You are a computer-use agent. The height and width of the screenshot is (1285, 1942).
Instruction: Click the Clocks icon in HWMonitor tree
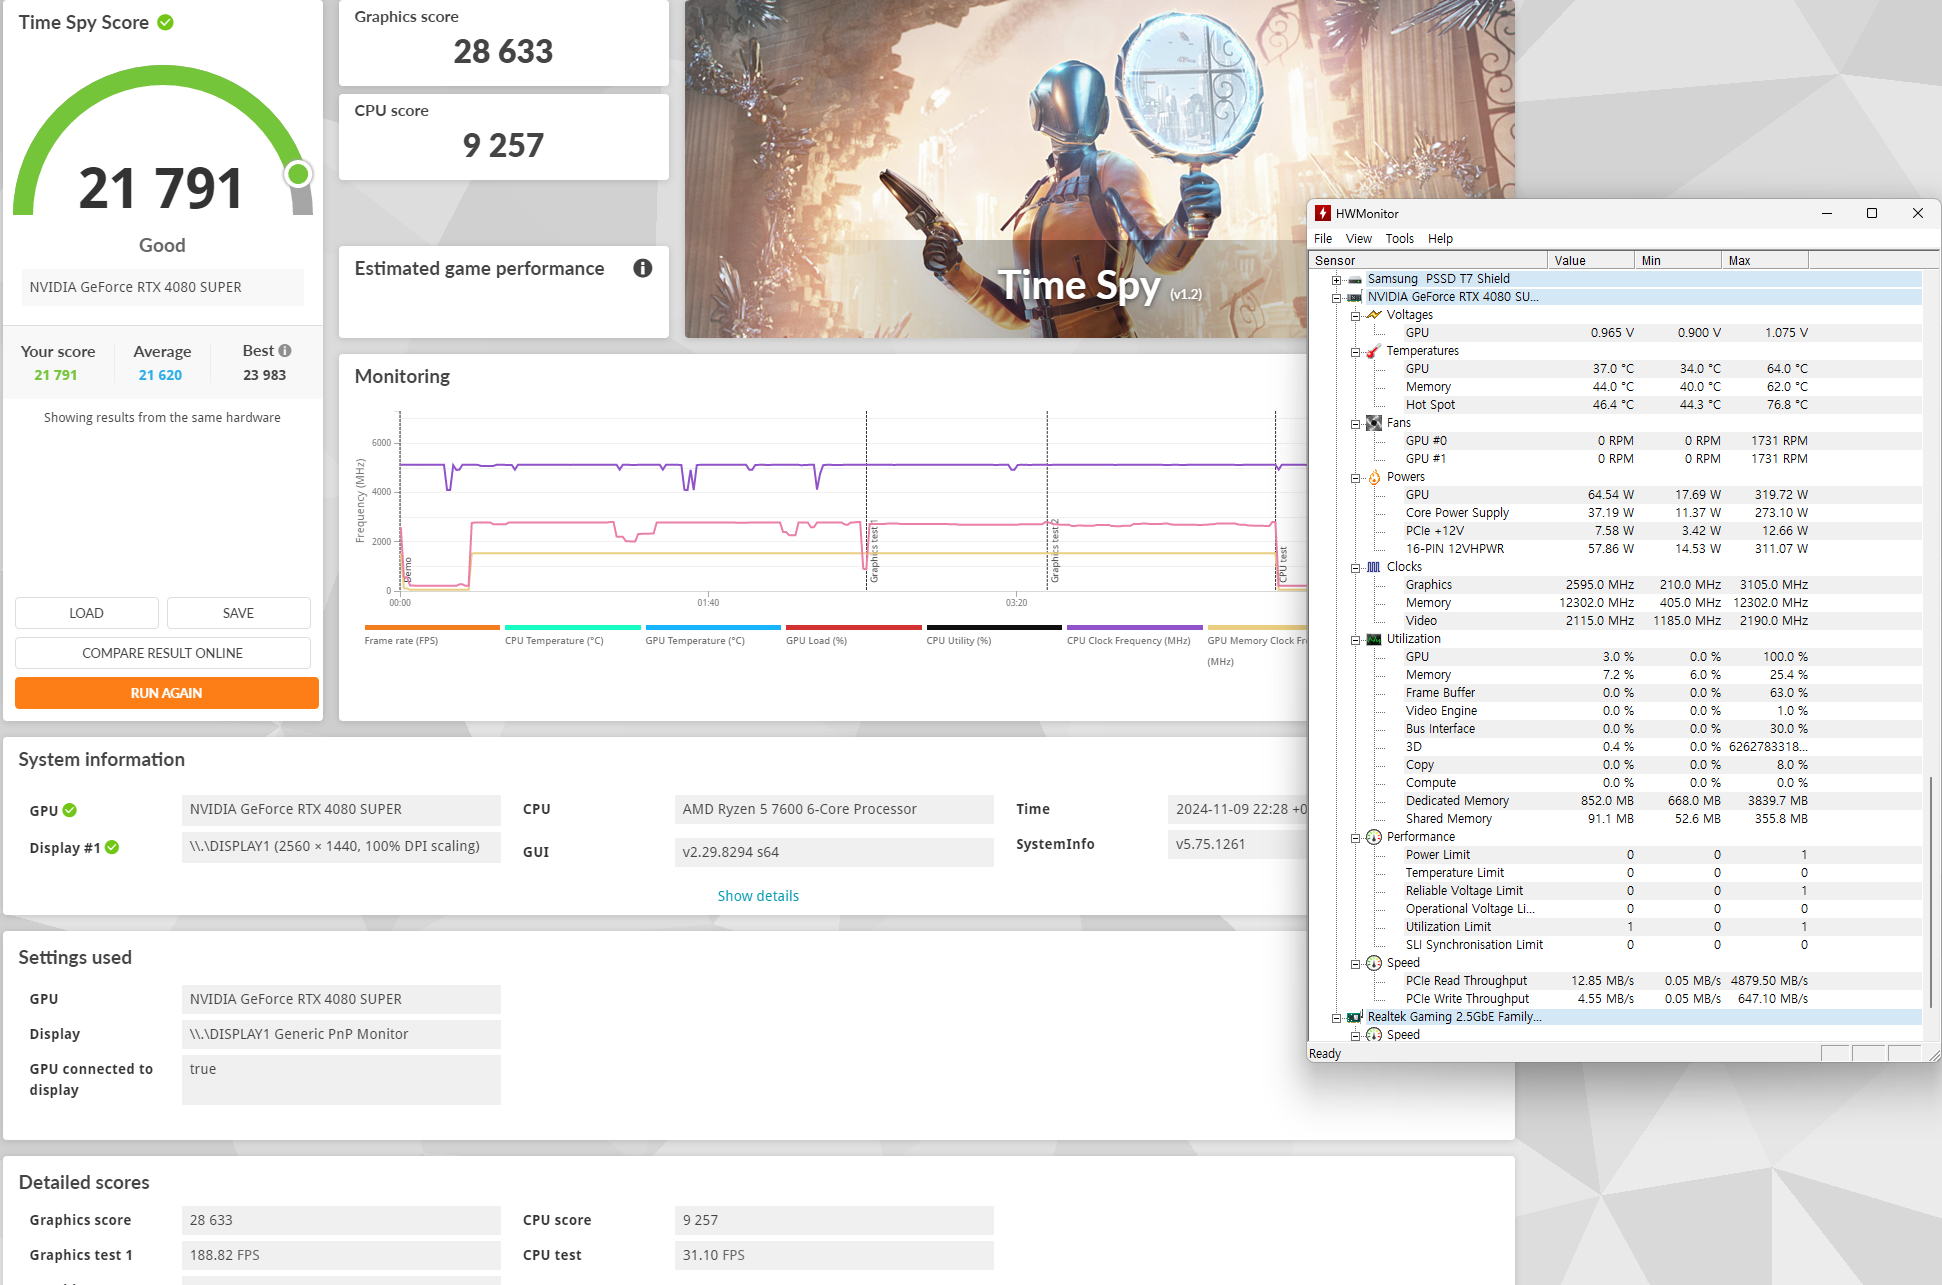1374,567
